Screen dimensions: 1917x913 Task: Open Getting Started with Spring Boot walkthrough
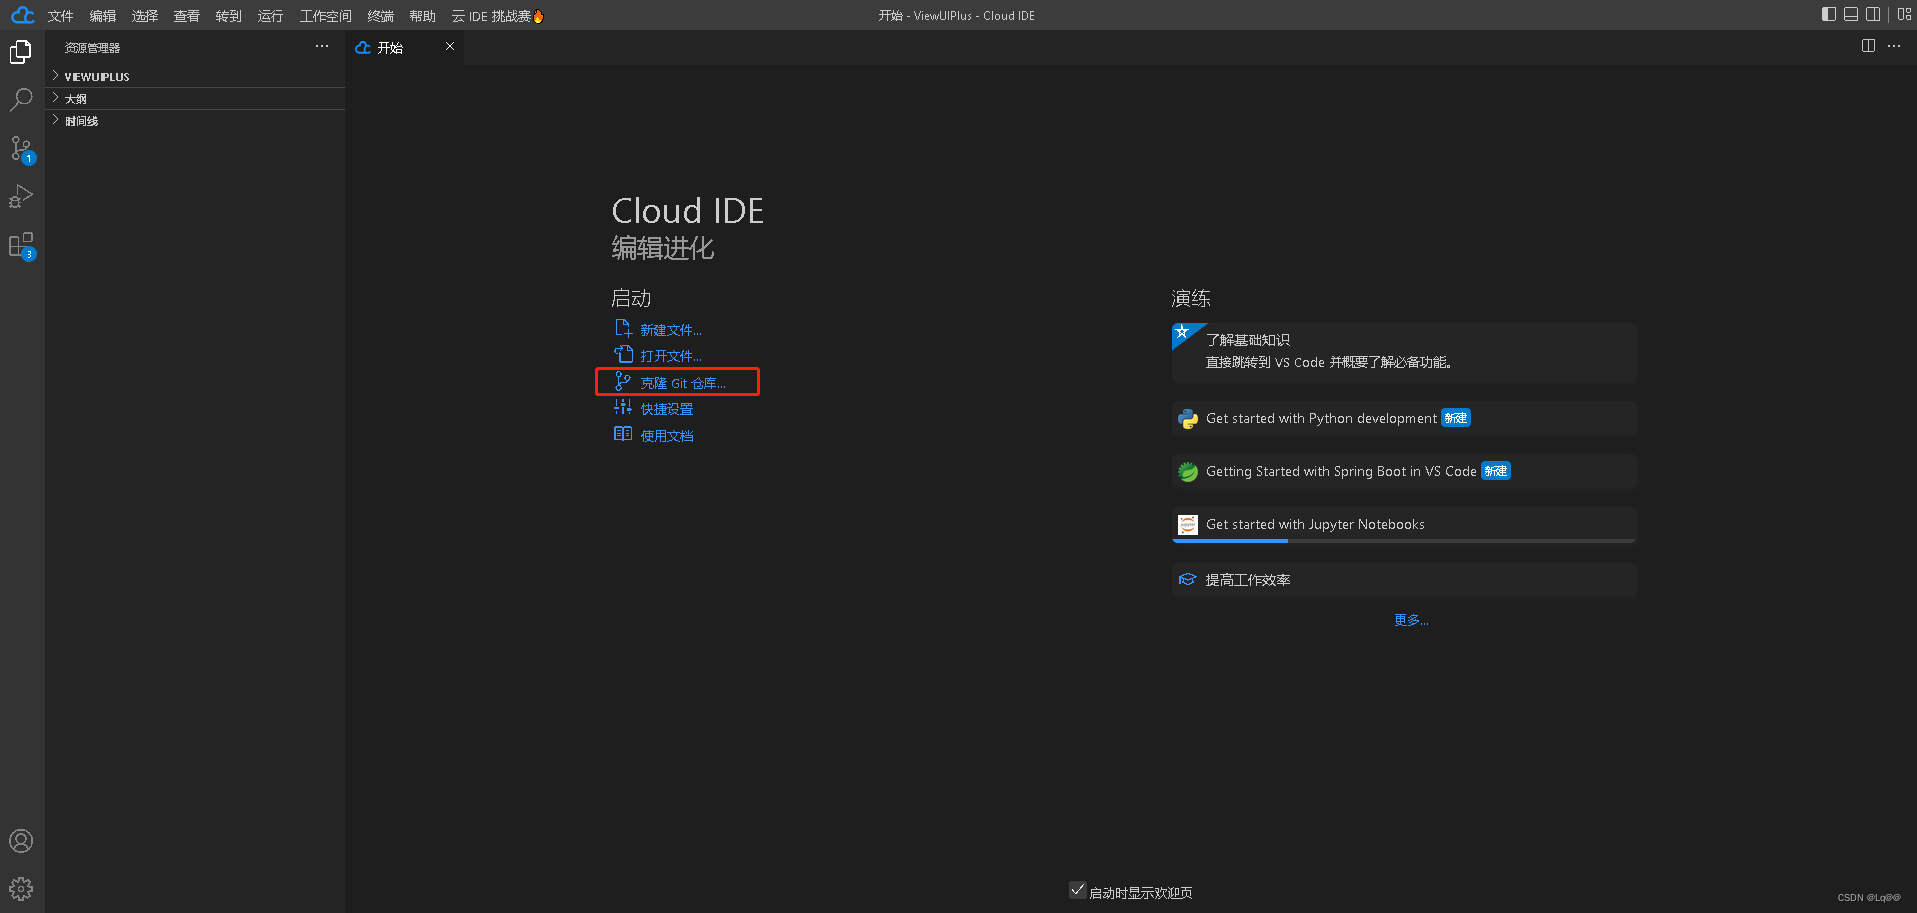[x=1404, y=472]
